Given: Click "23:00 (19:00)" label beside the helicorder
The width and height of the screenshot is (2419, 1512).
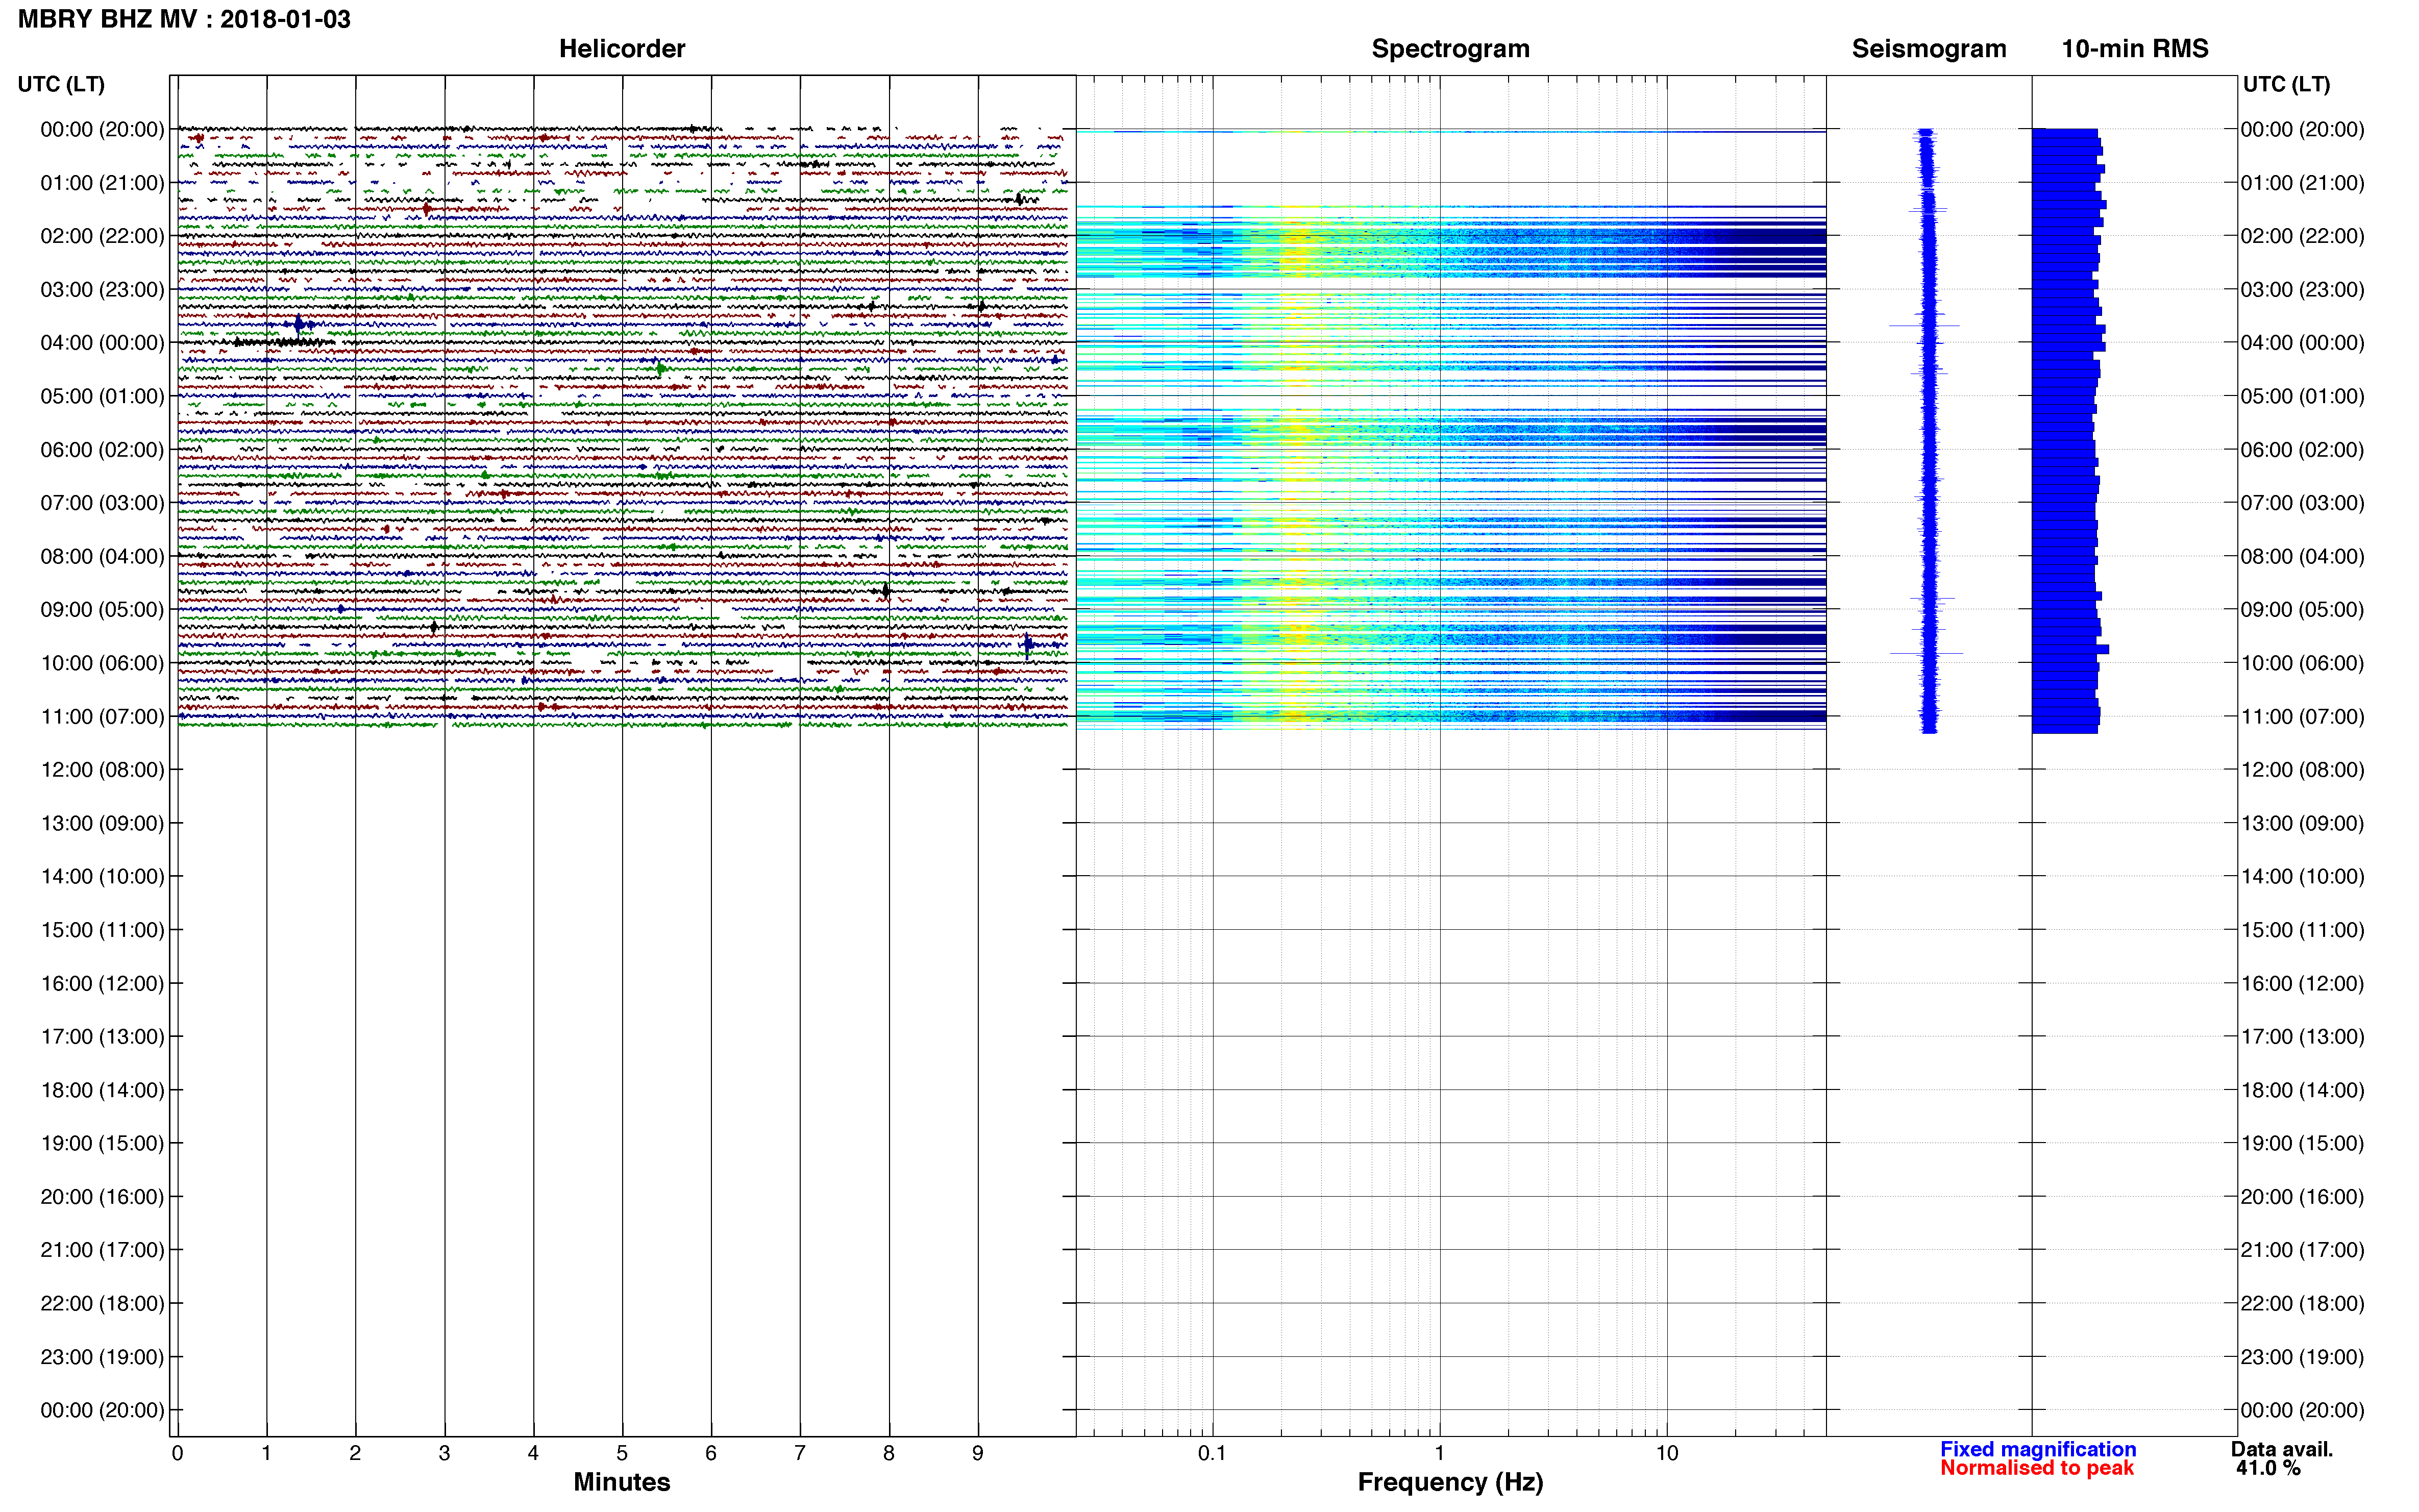Looking at the screenshot, I should 102,1357.
